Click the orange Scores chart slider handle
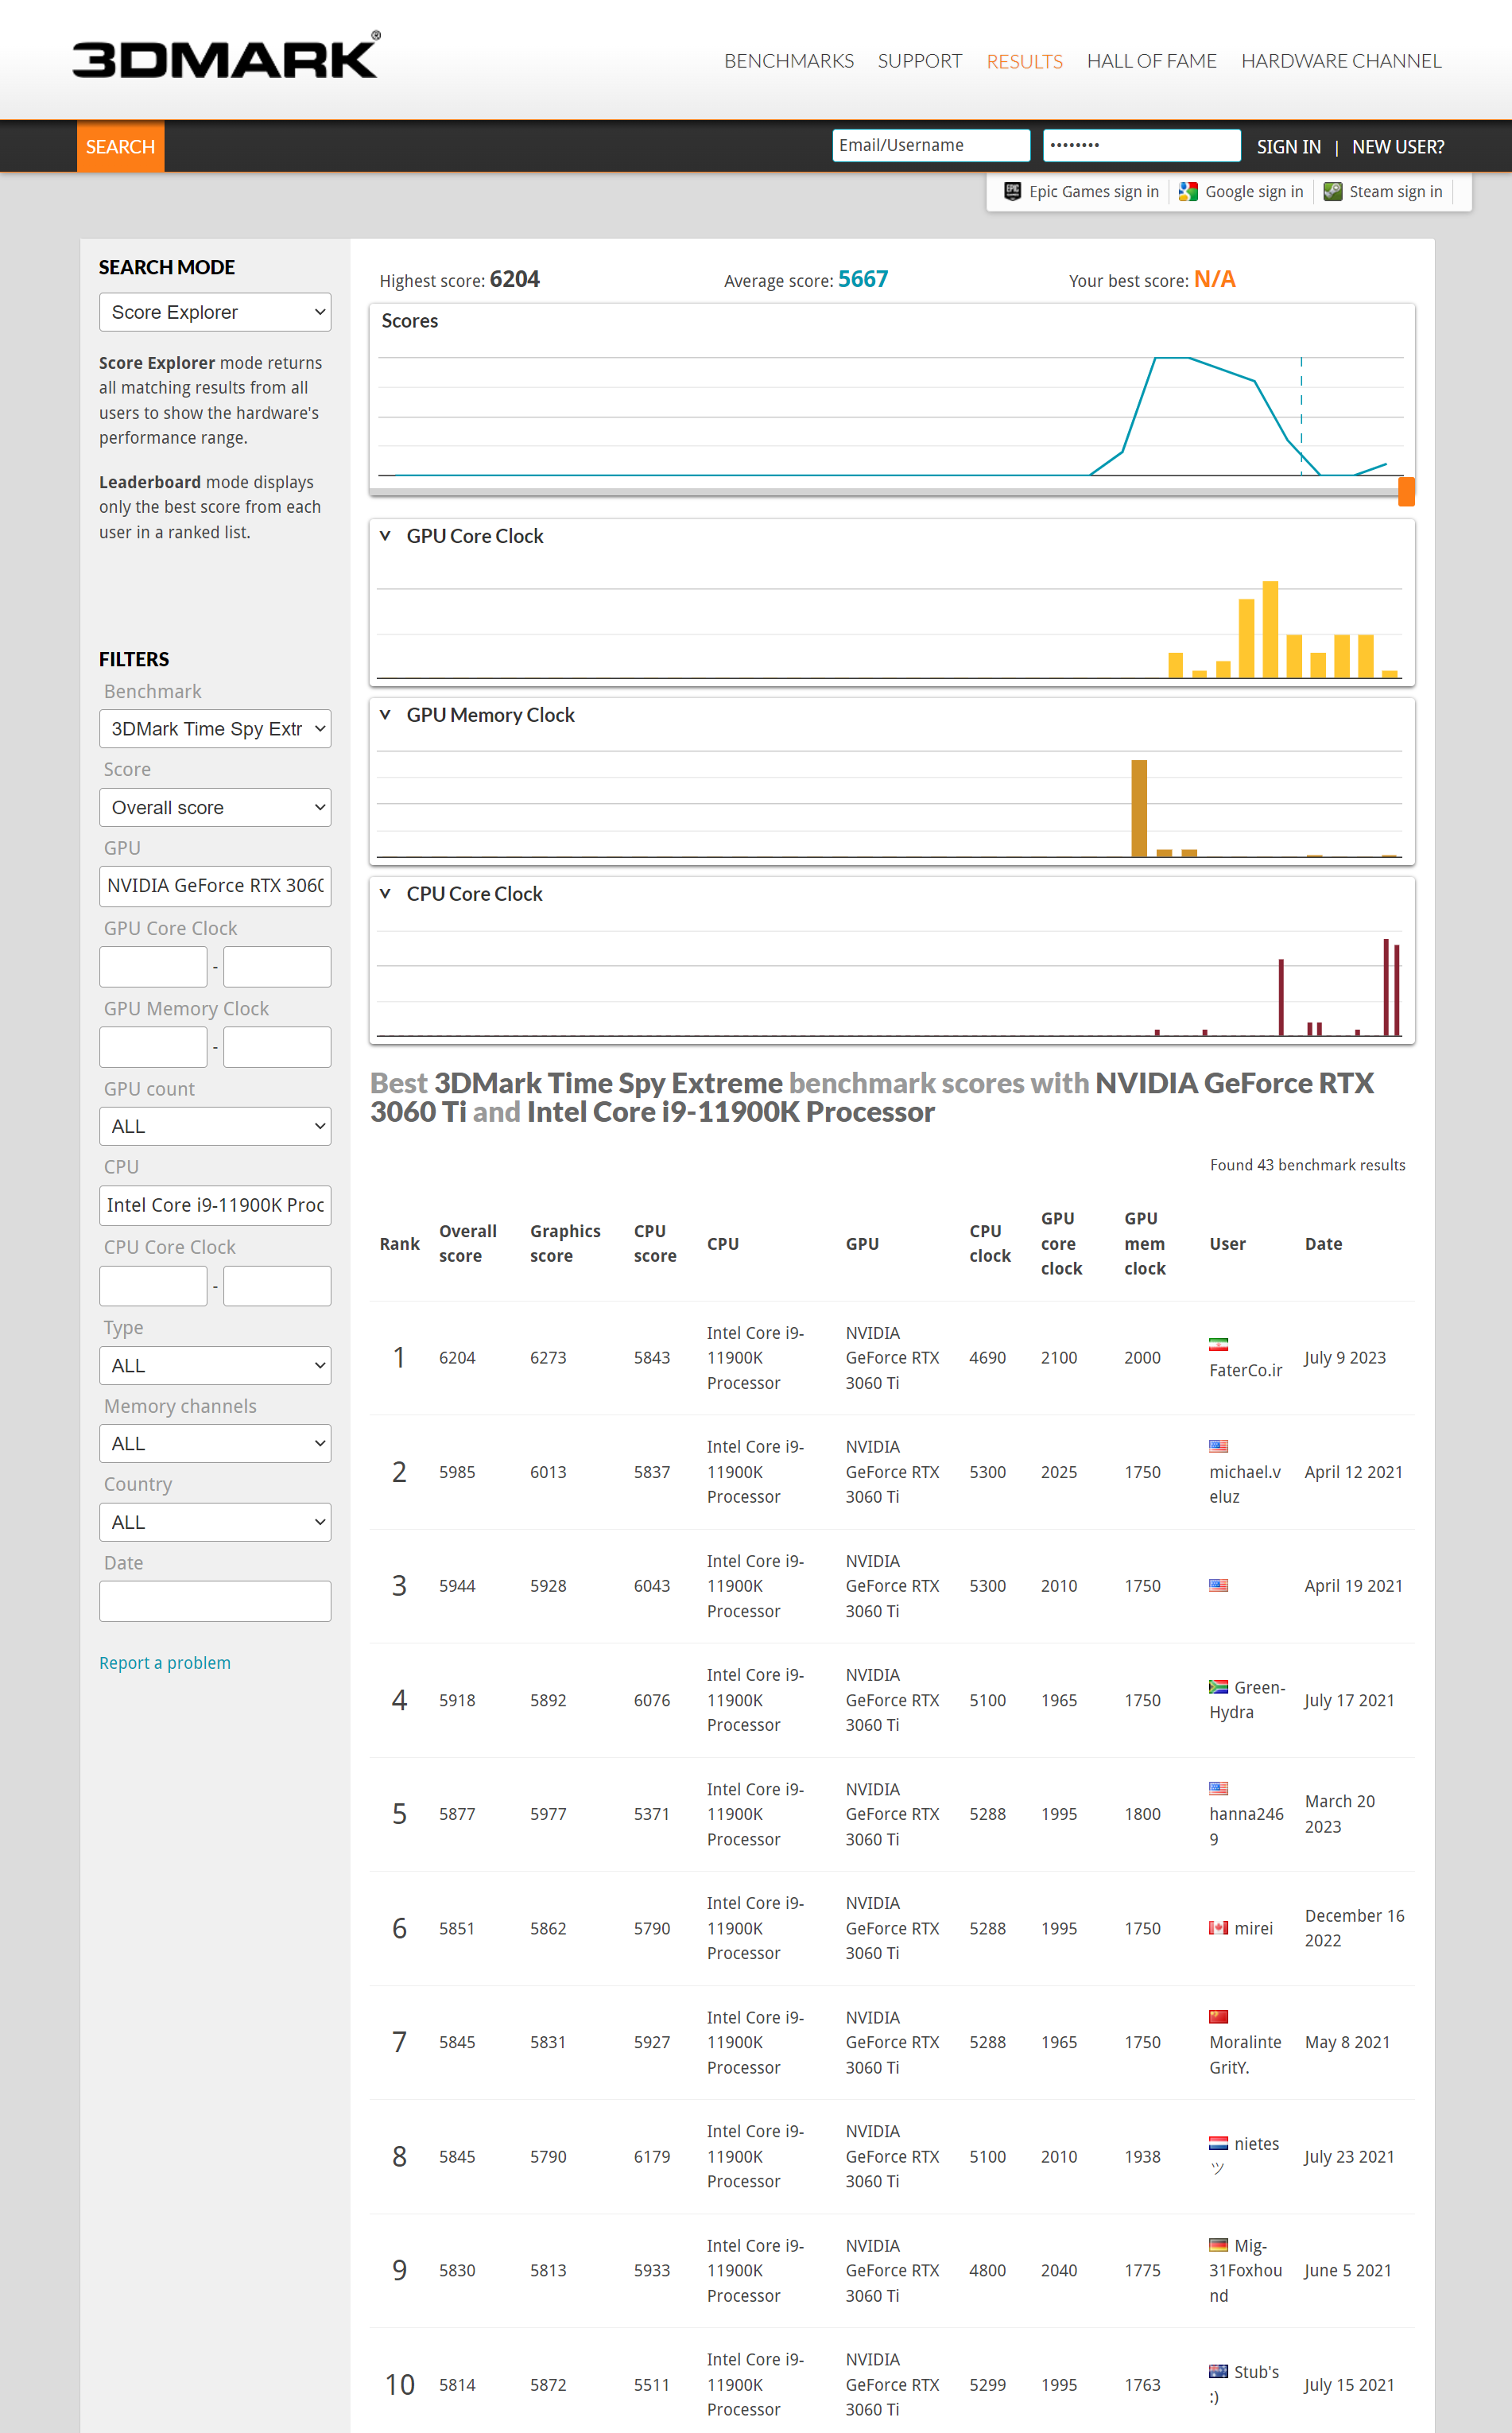Image resolution: width=1512 pixels, height=2433 pixels. [x=1406, y=491]
